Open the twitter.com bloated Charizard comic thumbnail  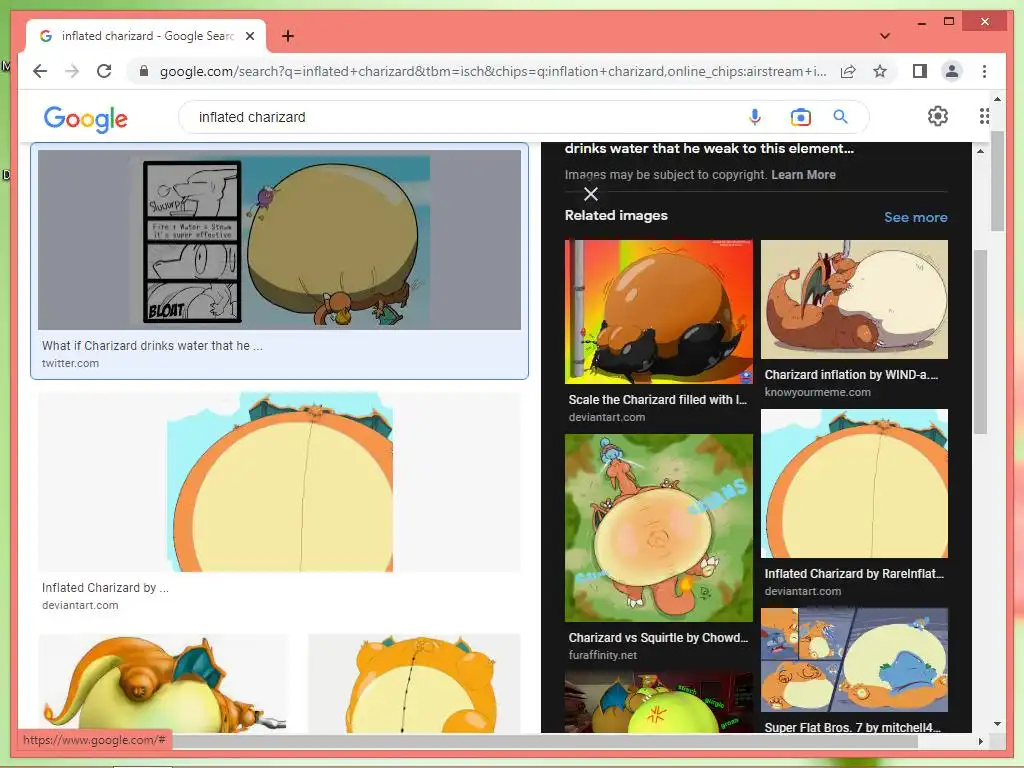pos(280,240)
